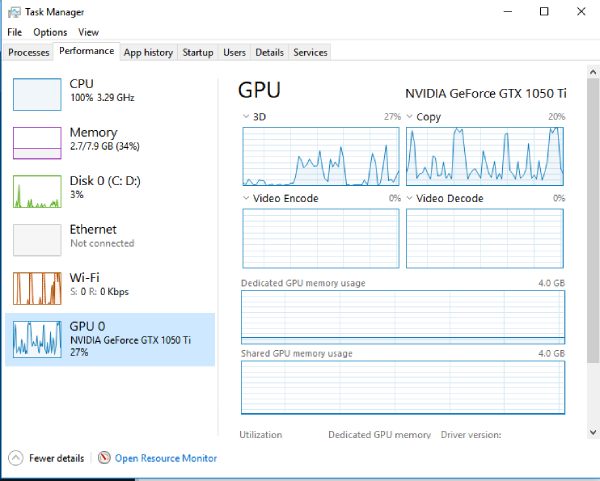Viewport: 600px width, 481px height.
Task: Switch to the App history tab
Action: pyautogui.click(x=148, y=52)
